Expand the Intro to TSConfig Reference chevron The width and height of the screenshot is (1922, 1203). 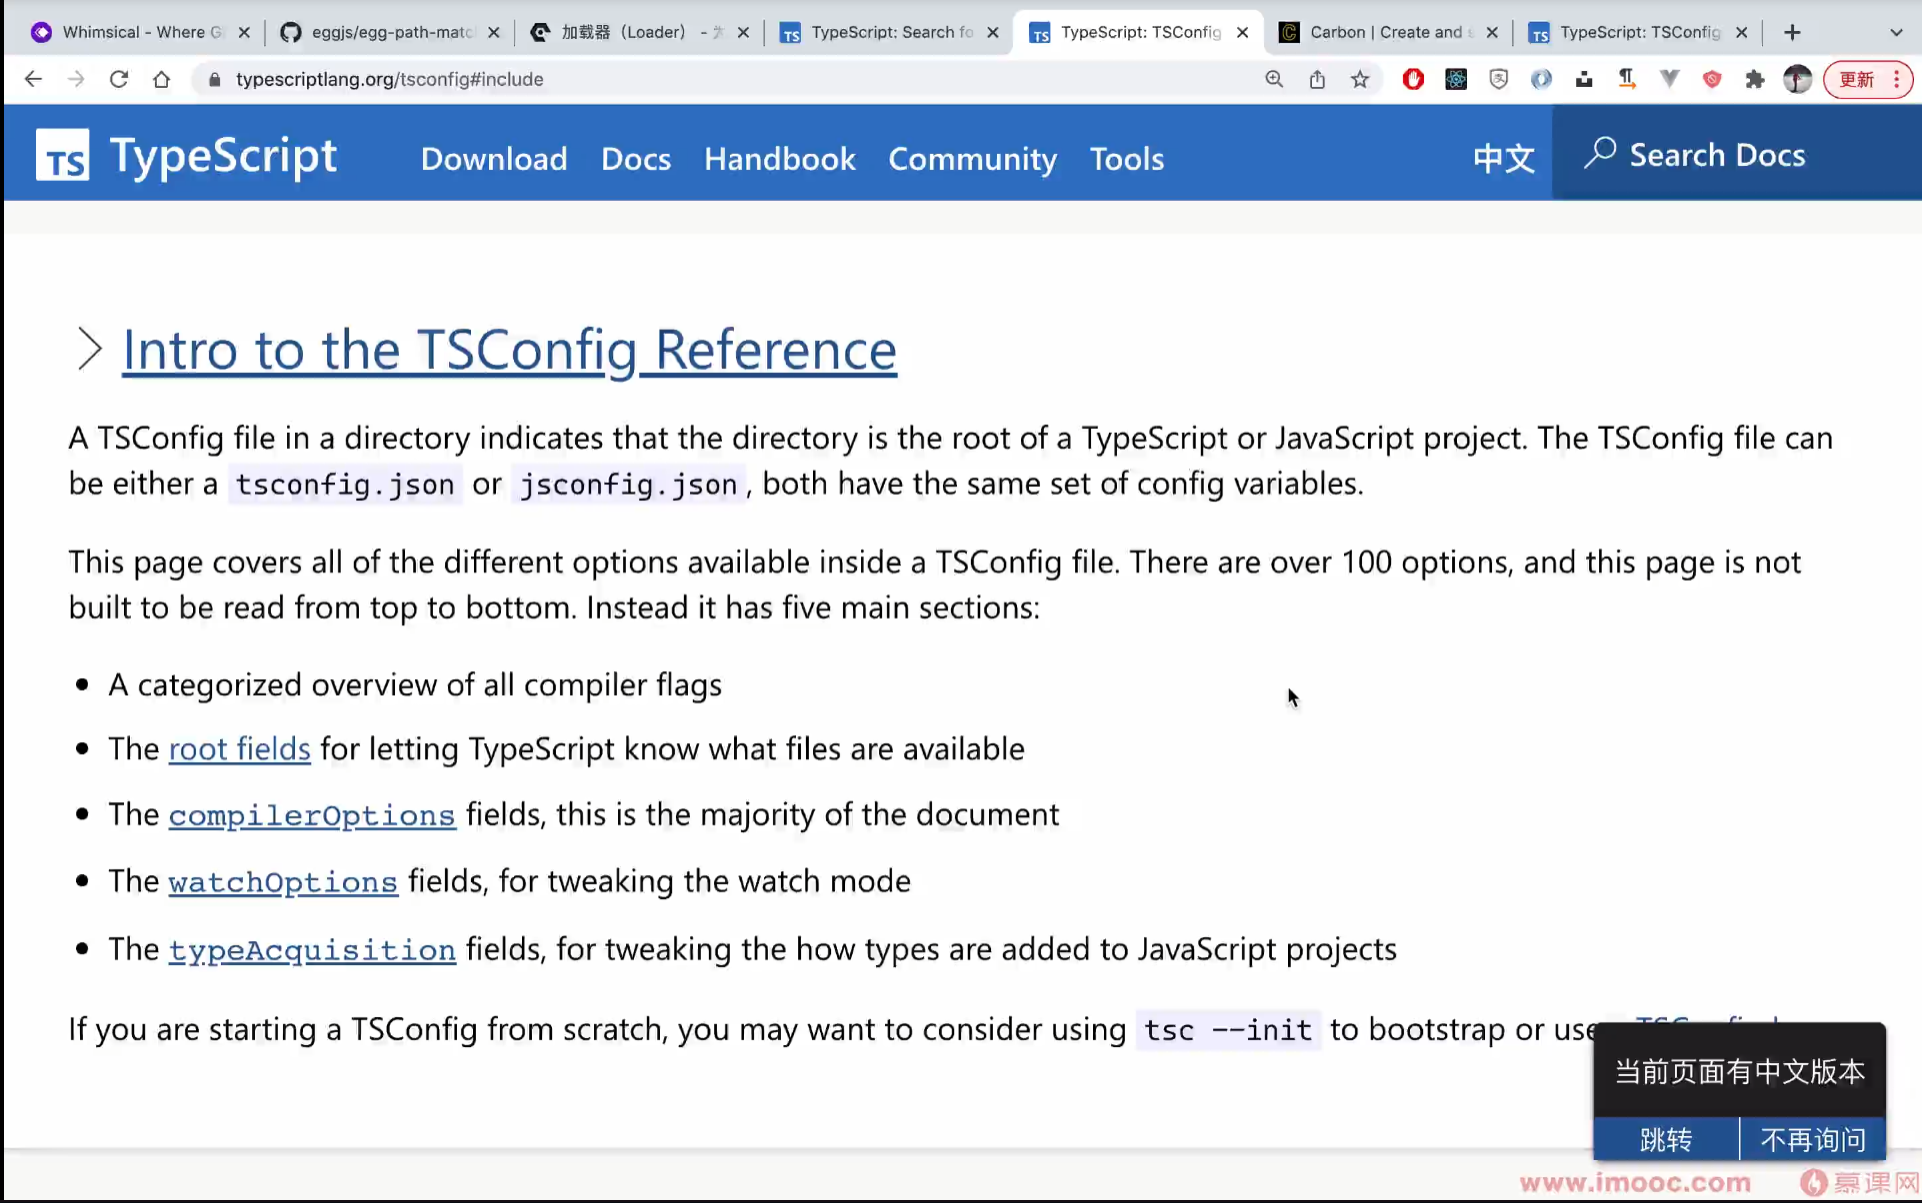[x=89, y=349]
